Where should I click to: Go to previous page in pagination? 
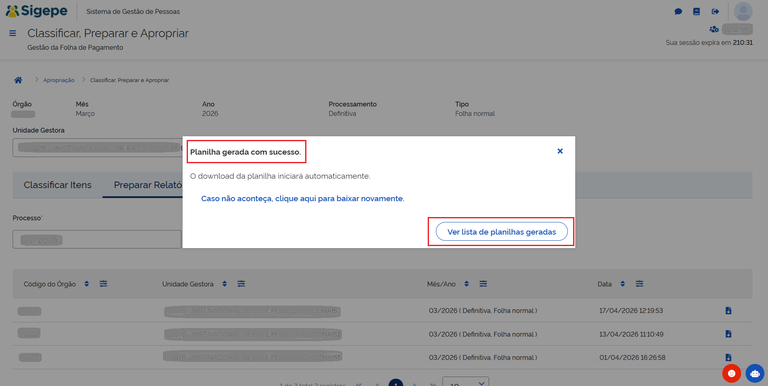click(x=377, y=385)
